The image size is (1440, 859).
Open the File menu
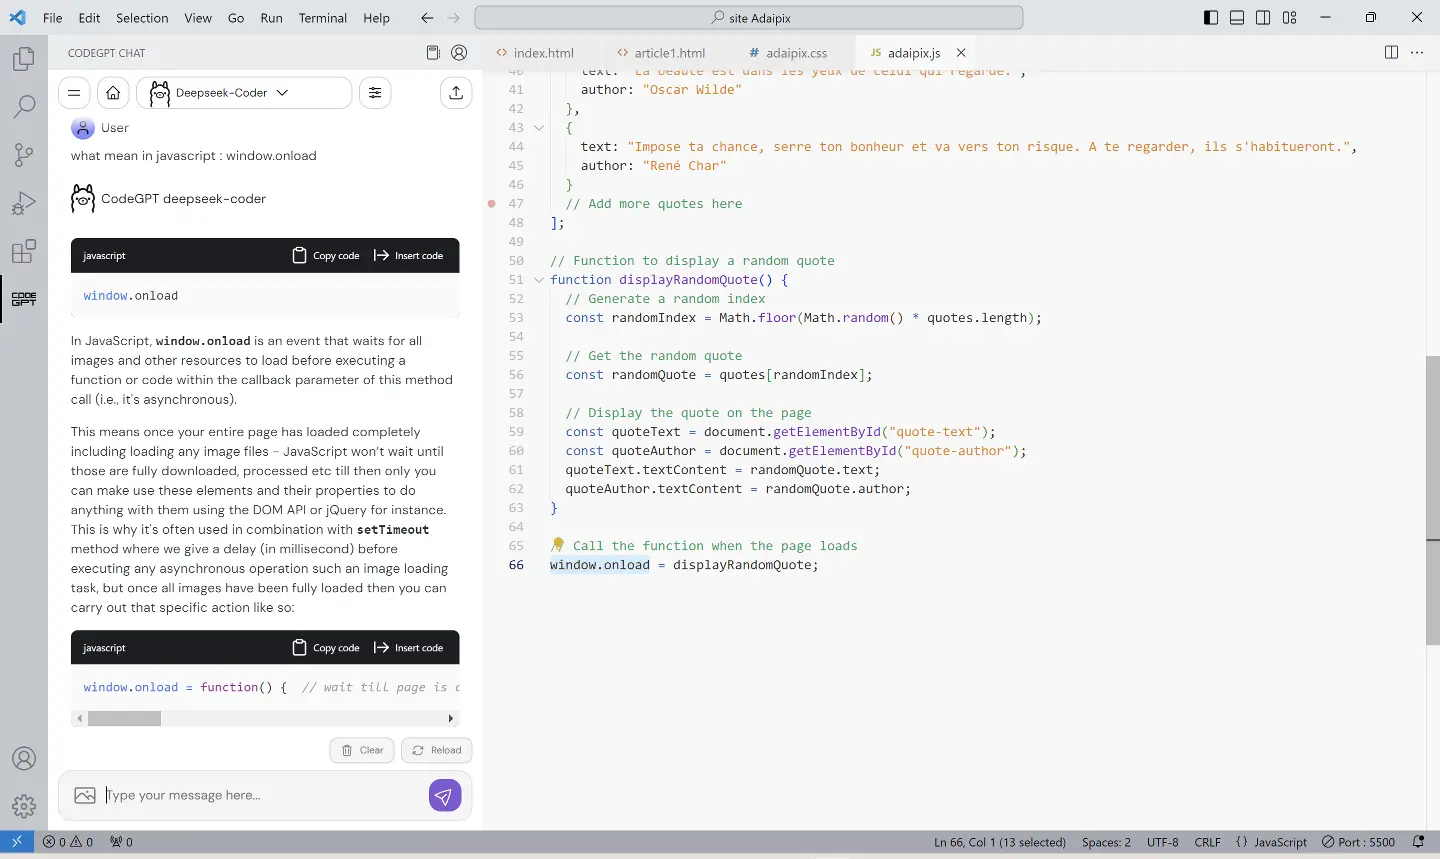point(53,18)
